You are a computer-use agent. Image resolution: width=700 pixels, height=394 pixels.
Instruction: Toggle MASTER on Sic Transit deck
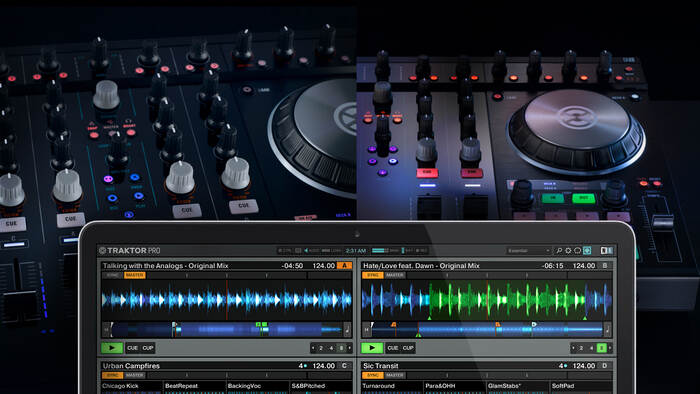(x=395, y=375)
